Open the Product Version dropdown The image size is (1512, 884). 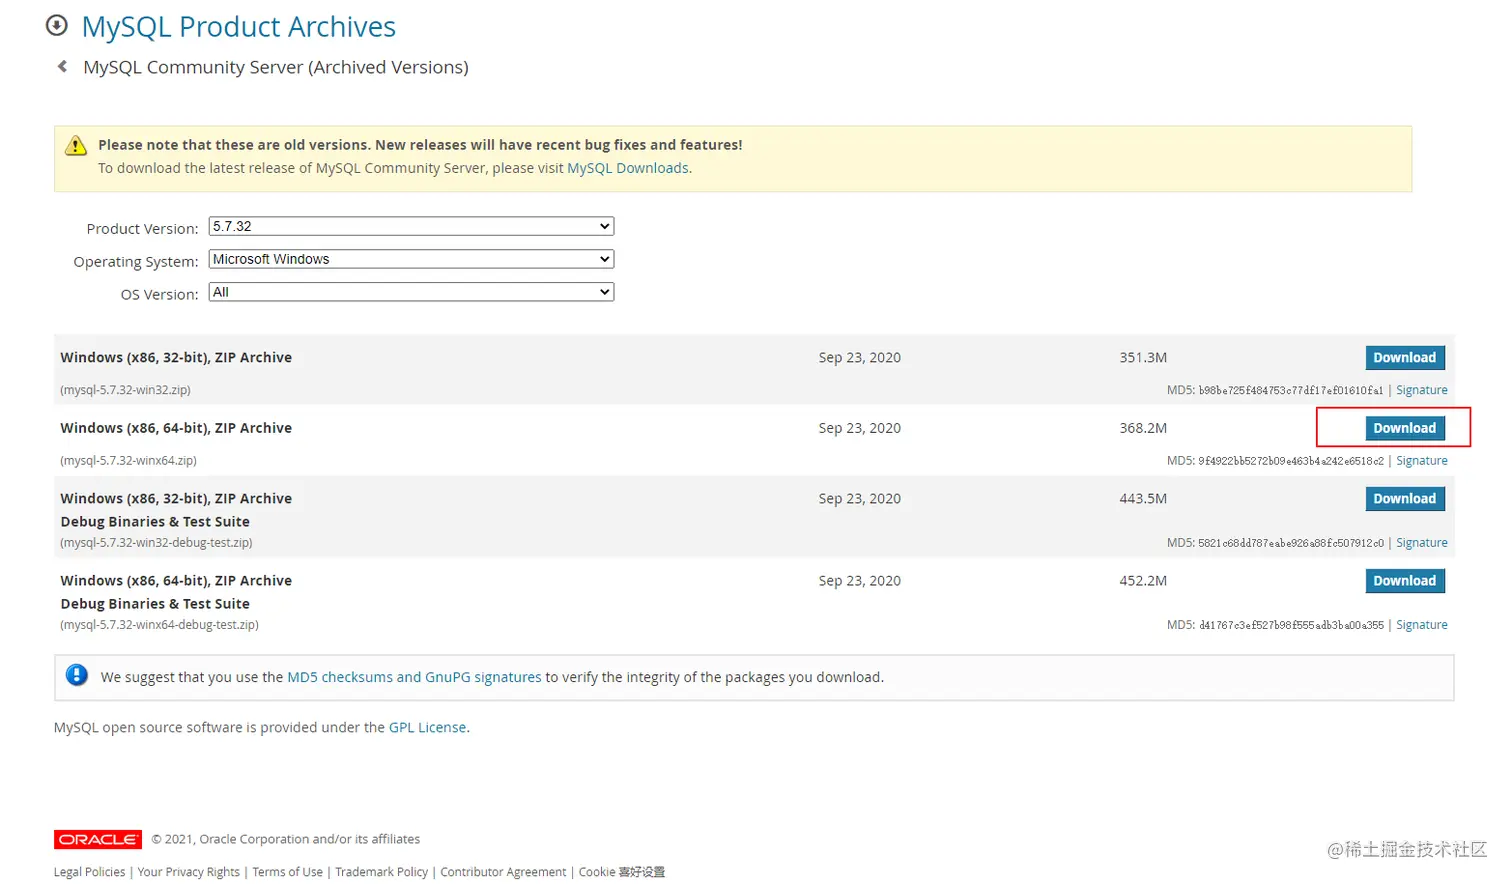click(411, 226)
